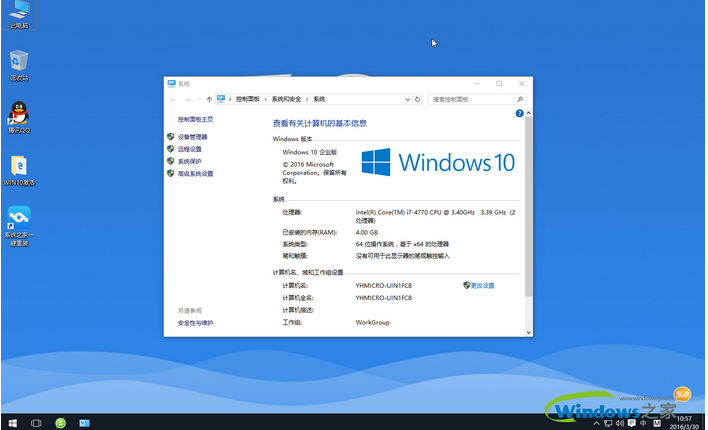Open 远程设置 remote settings link
This screenshot has height=430, width=708.
pos(190,149)
